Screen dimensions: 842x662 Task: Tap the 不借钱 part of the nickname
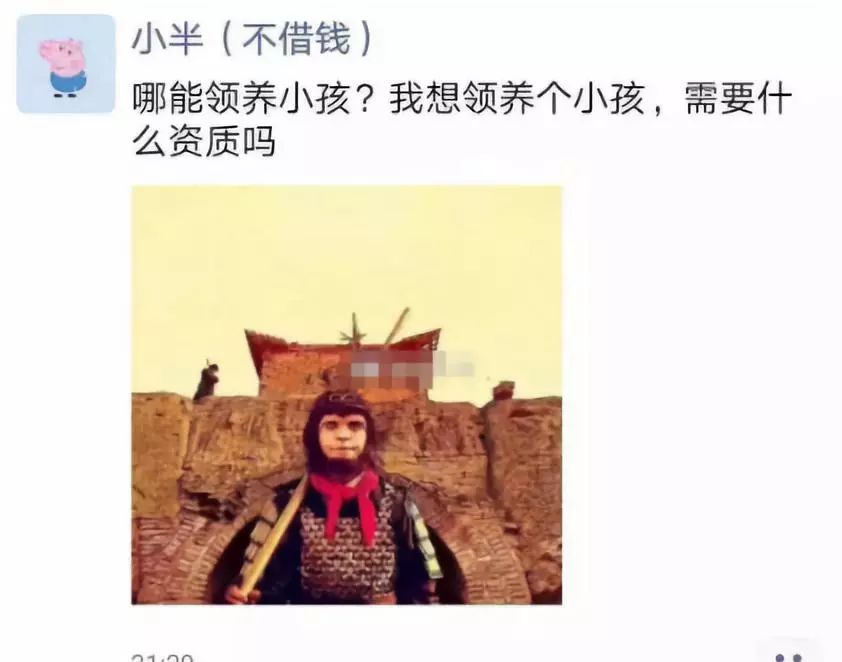tap(296, 39)
